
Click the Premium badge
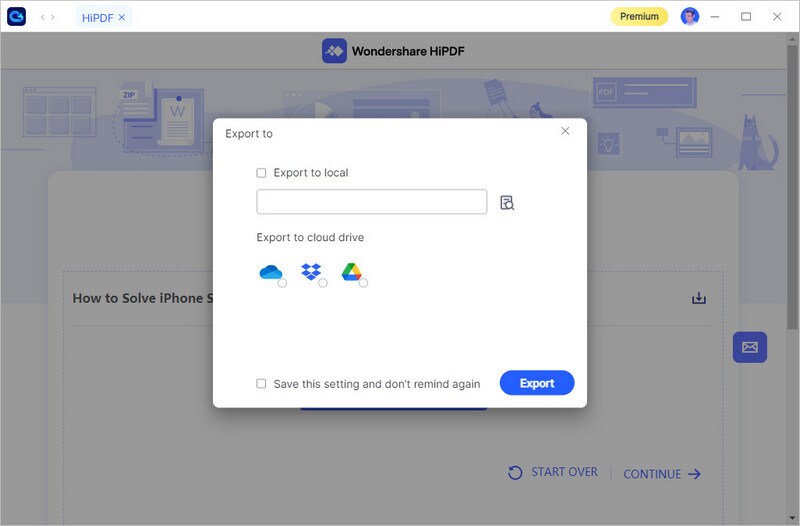[639, 17]
